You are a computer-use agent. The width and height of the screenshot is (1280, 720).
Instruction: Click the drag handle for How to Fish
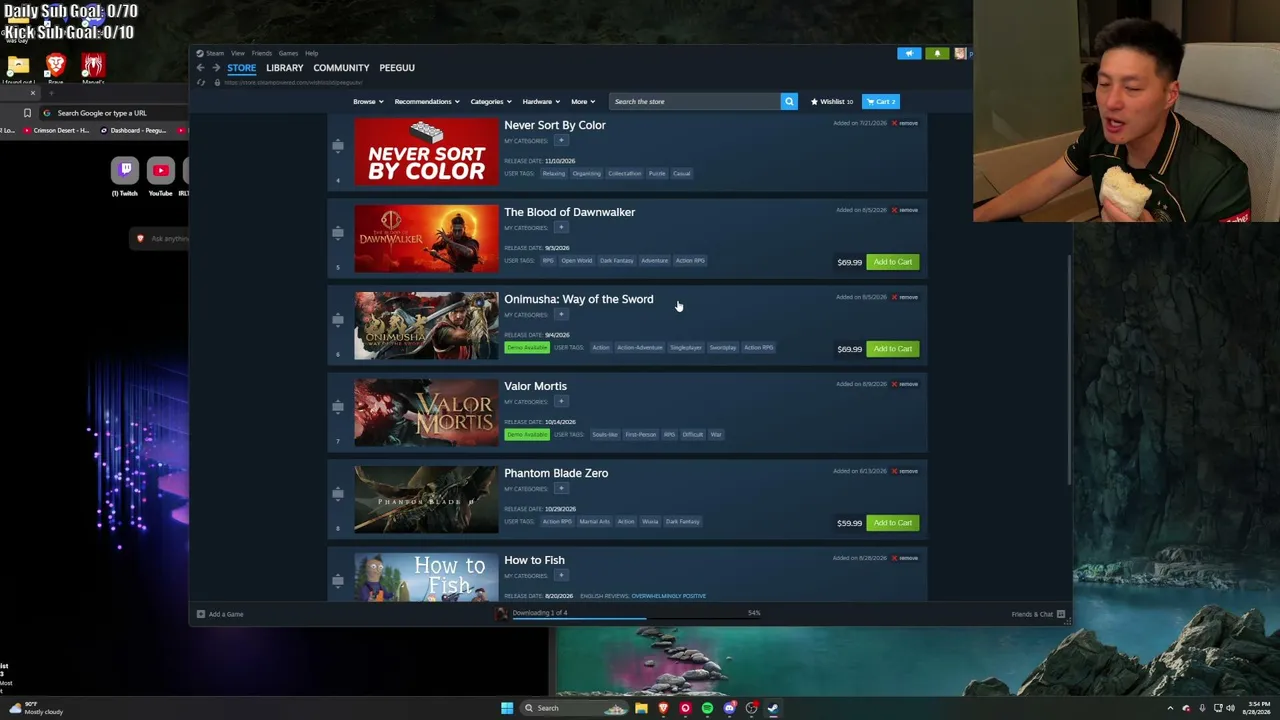(338, 580)
